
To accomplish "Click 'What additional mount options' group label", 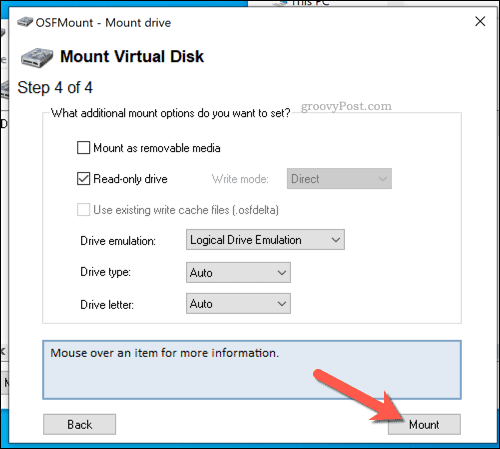I will point(171,113).
